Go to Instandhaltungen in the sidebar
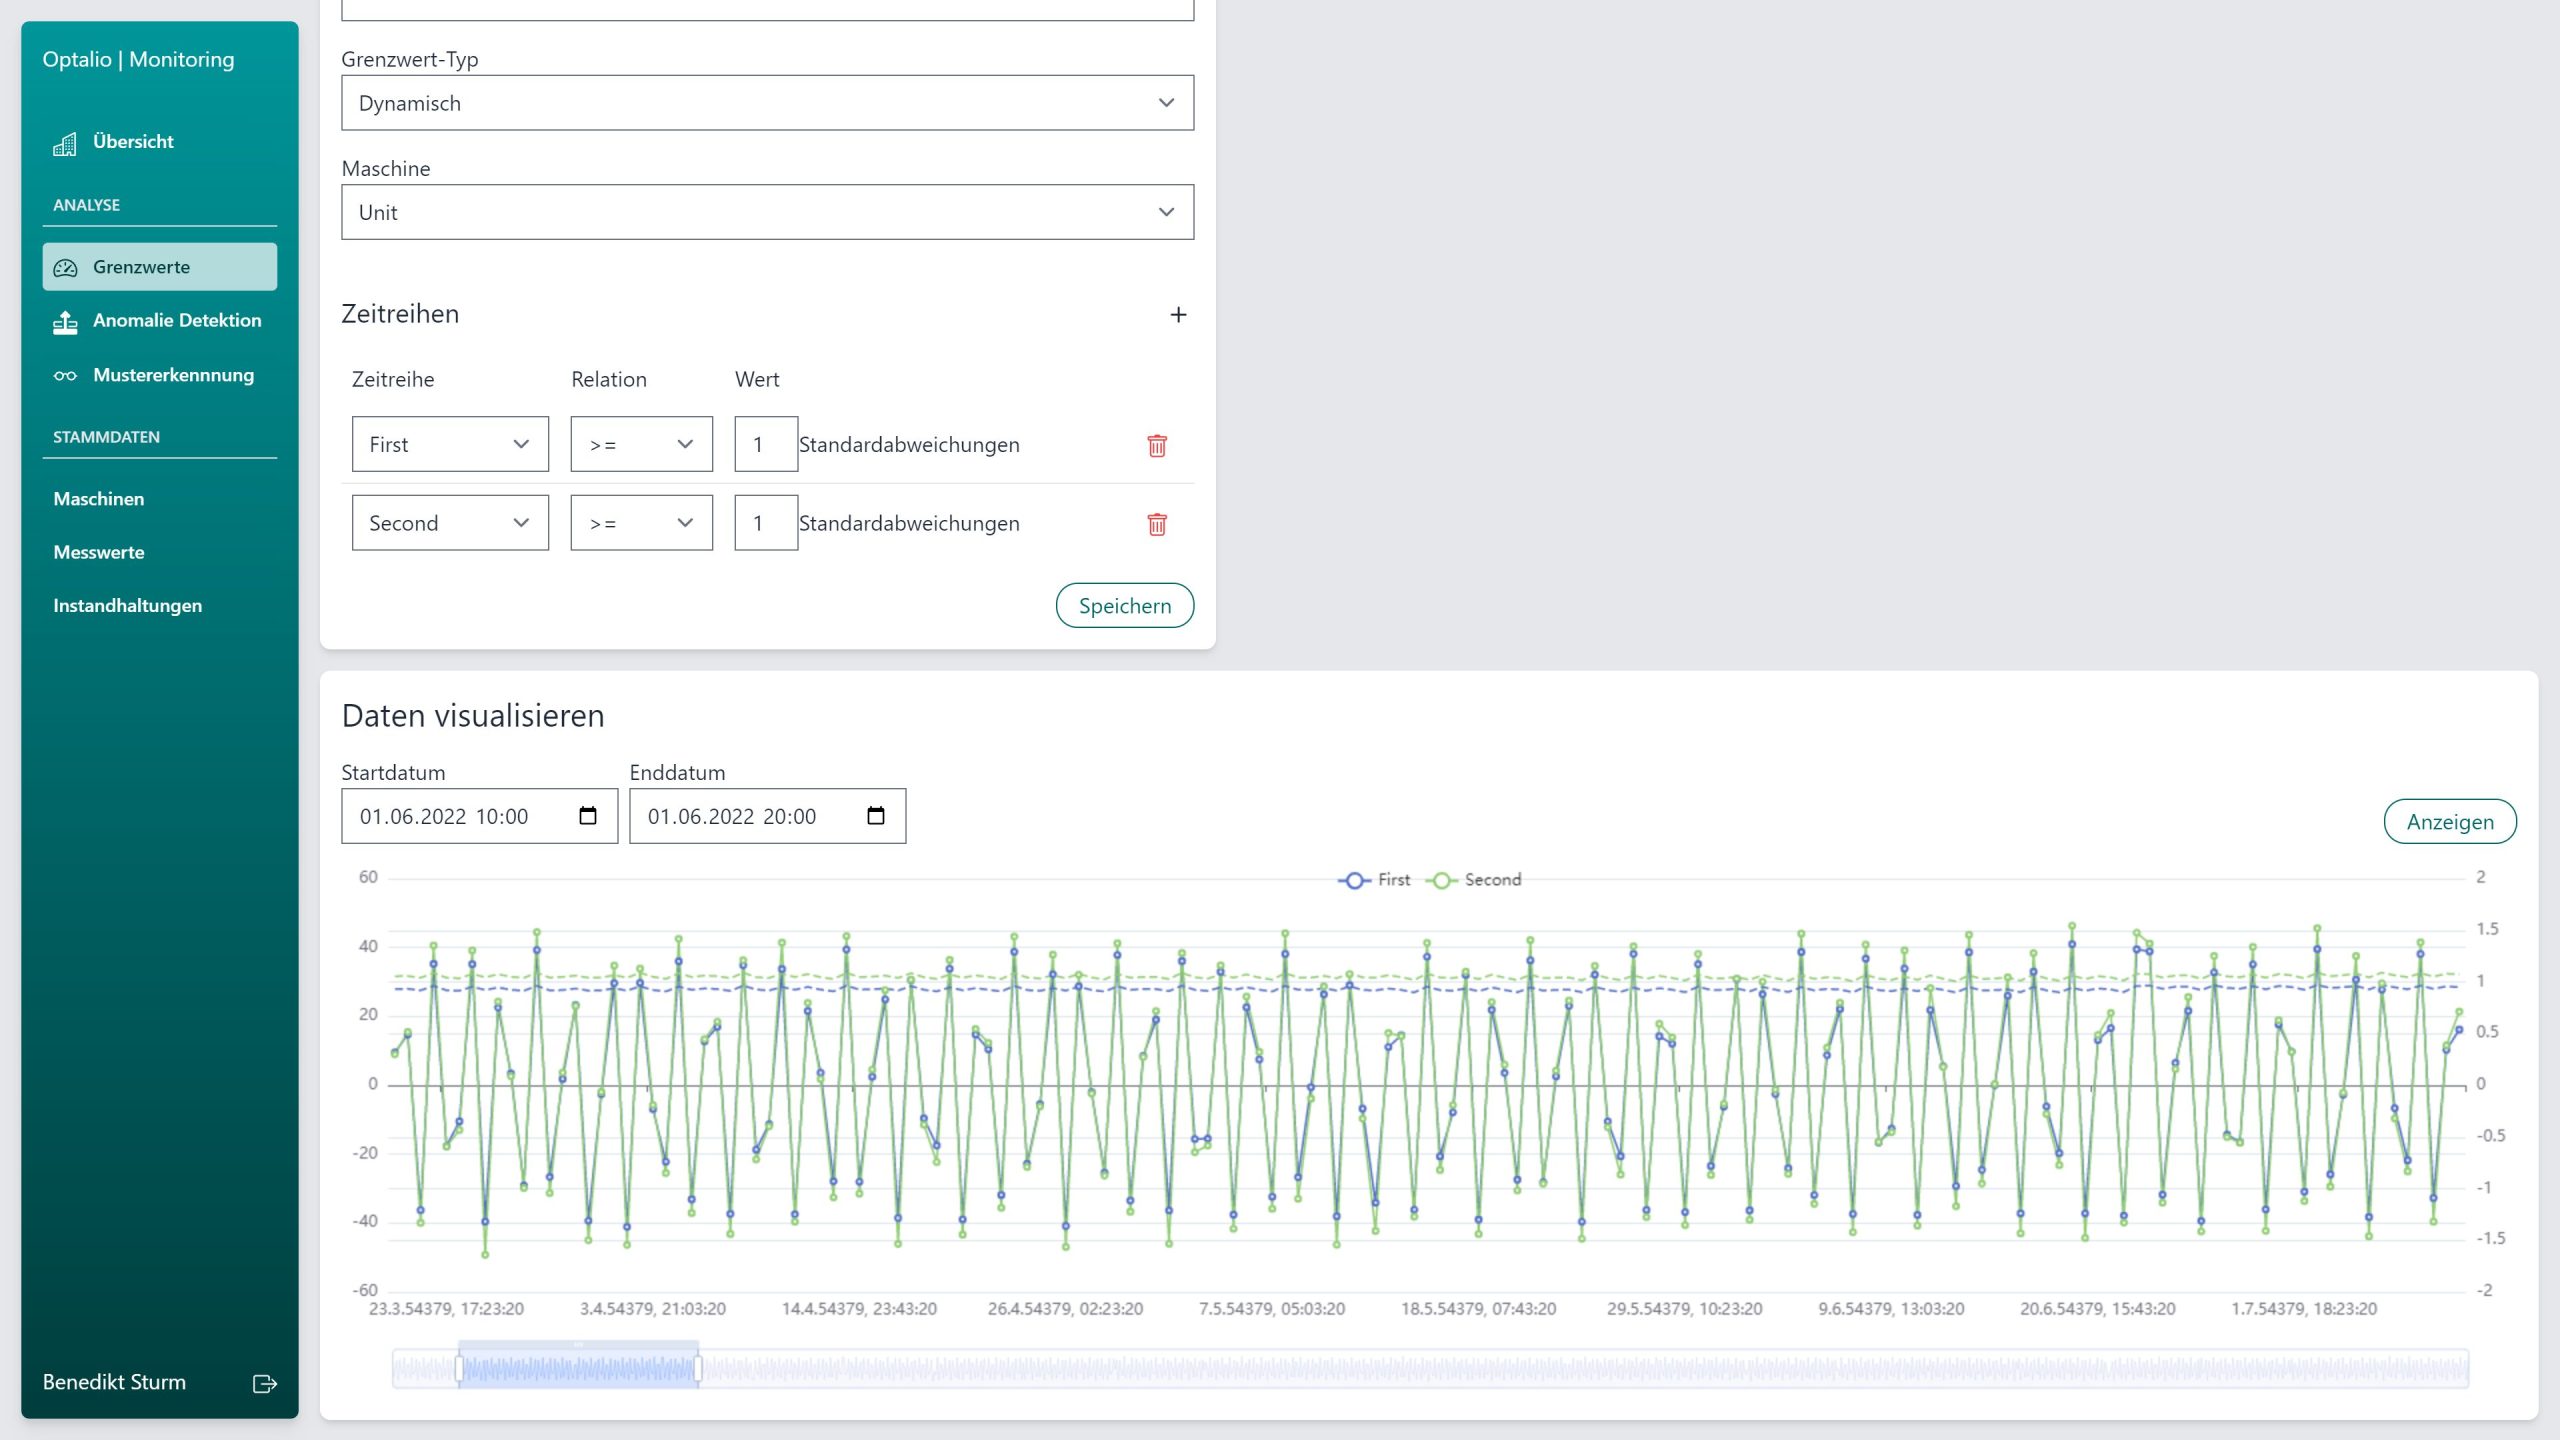The height and width of the screenshot is (1440, 2560). (x=127, y=606)
